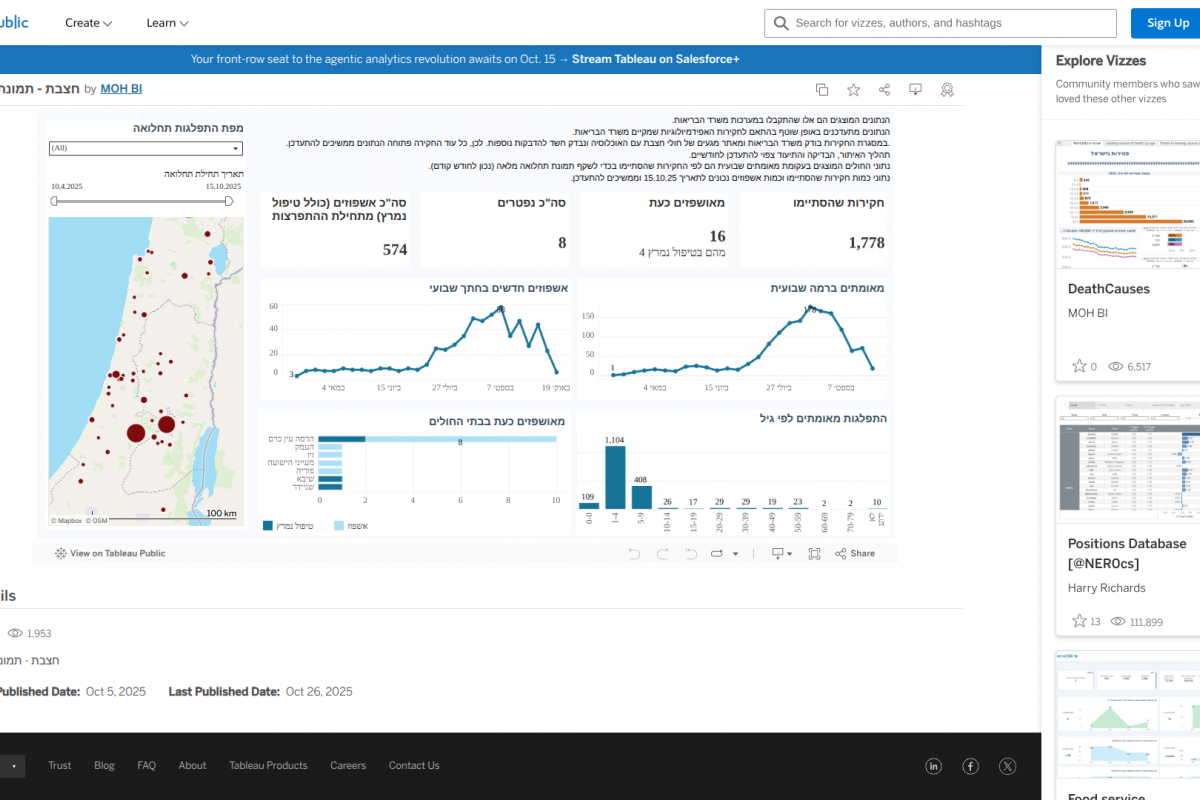
Task: Click View on Tableau Public link
Action: tap(110, 553)
